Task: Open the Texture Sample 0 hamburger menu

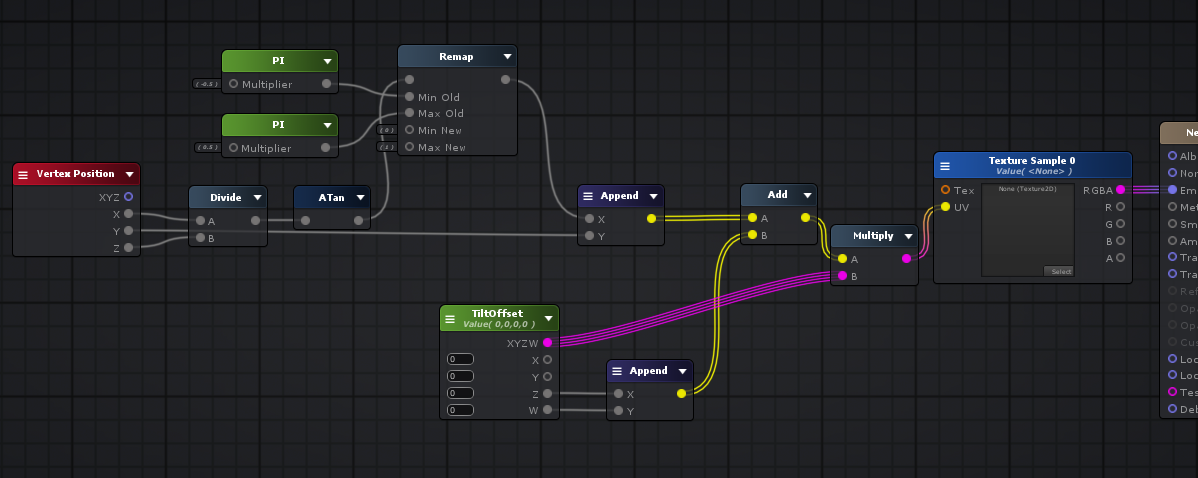Action: (x=944, y=165)
